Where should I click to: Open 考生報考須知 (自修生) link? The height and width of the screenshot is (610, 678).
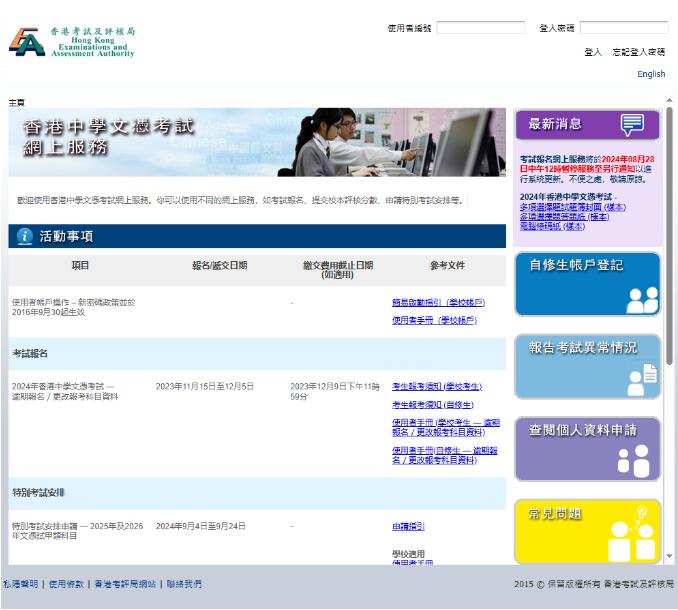pyautogui.click(x=432, y=405)
